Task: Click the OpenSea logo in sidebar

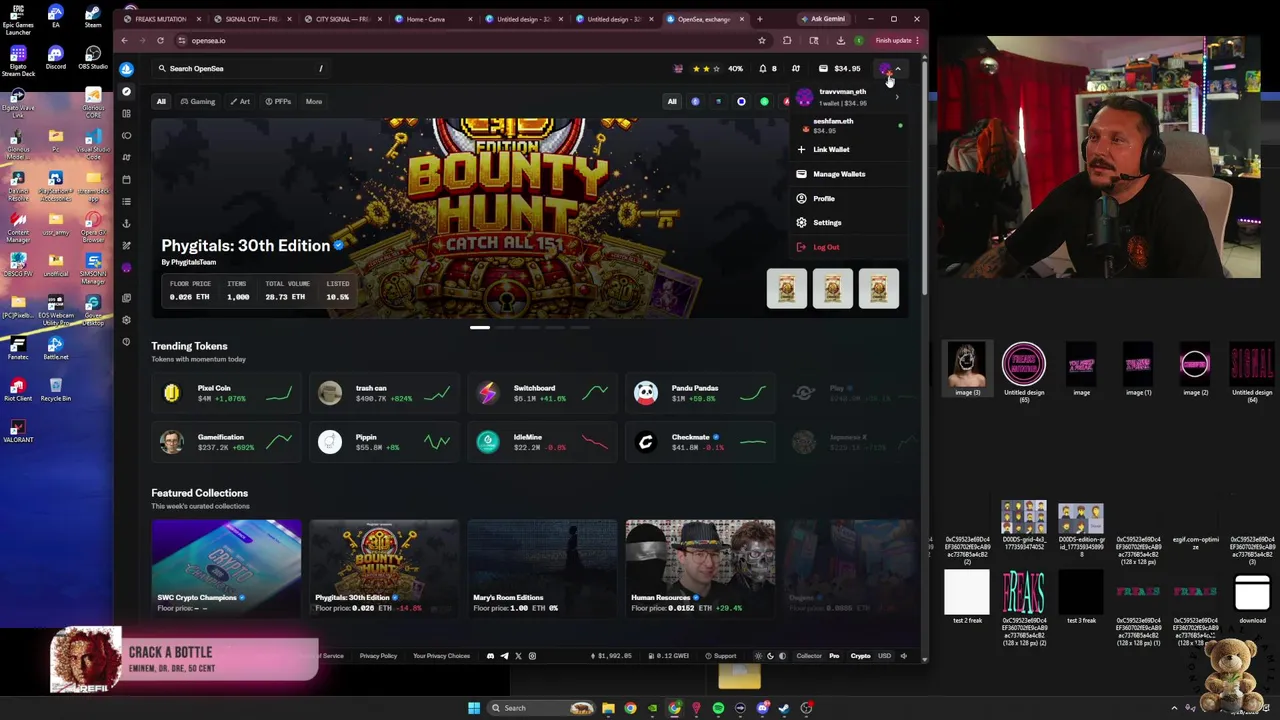Action: [x=126, y=69]
